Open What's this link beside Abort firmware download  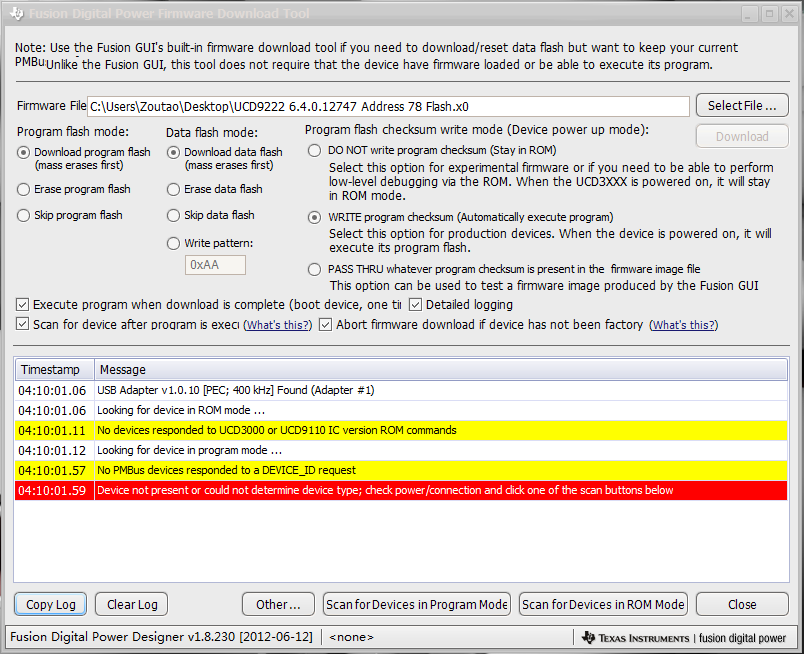684,325
